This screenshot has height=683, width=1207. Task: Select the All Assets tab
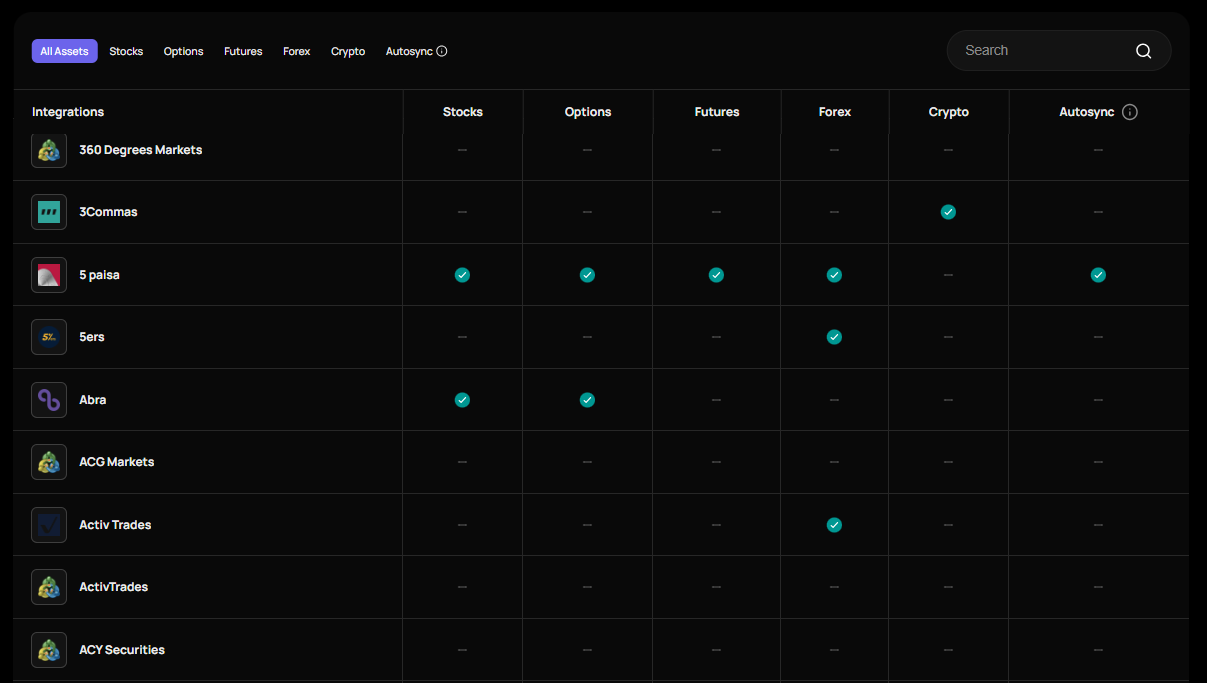pos(64,51)
